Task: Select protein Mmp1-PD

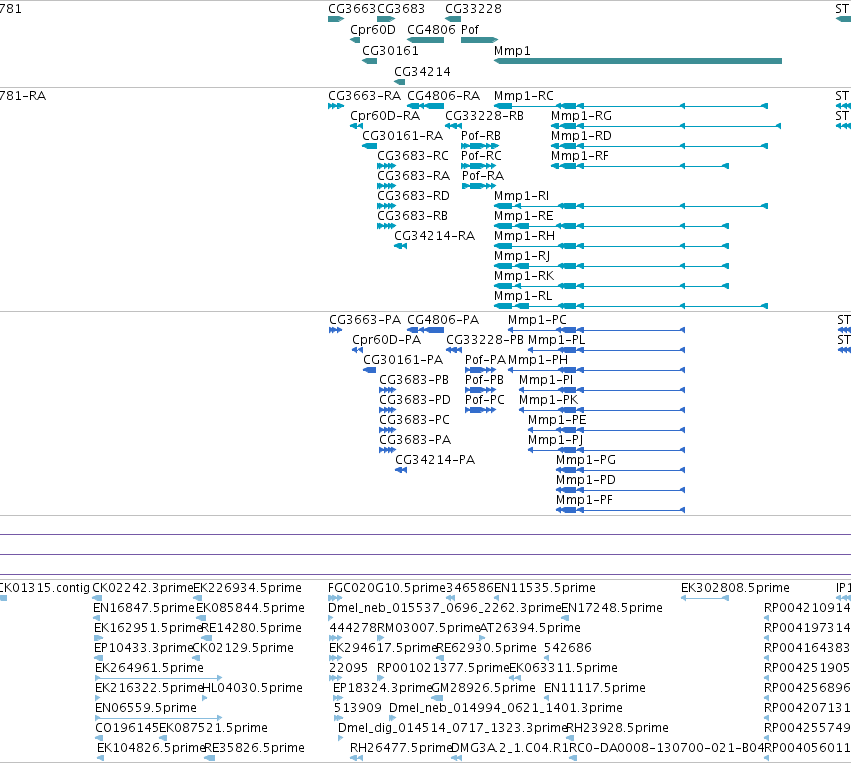Action: [x=620, y=490]
